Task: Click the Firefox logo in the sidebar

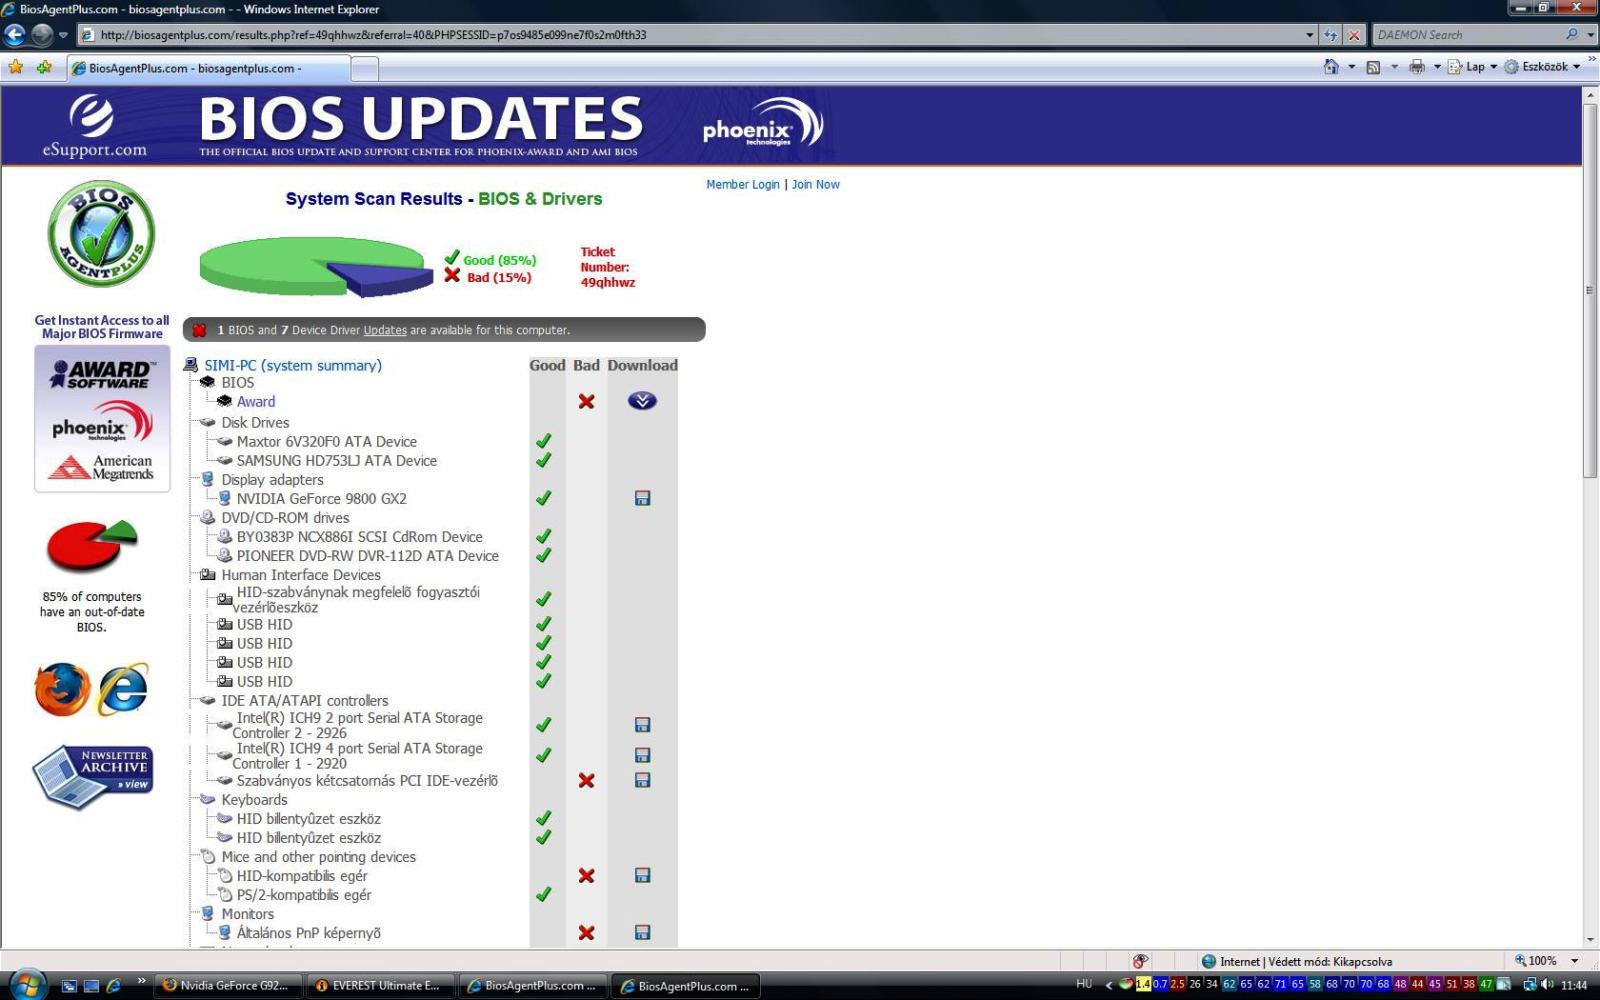Action: point(62,689)
